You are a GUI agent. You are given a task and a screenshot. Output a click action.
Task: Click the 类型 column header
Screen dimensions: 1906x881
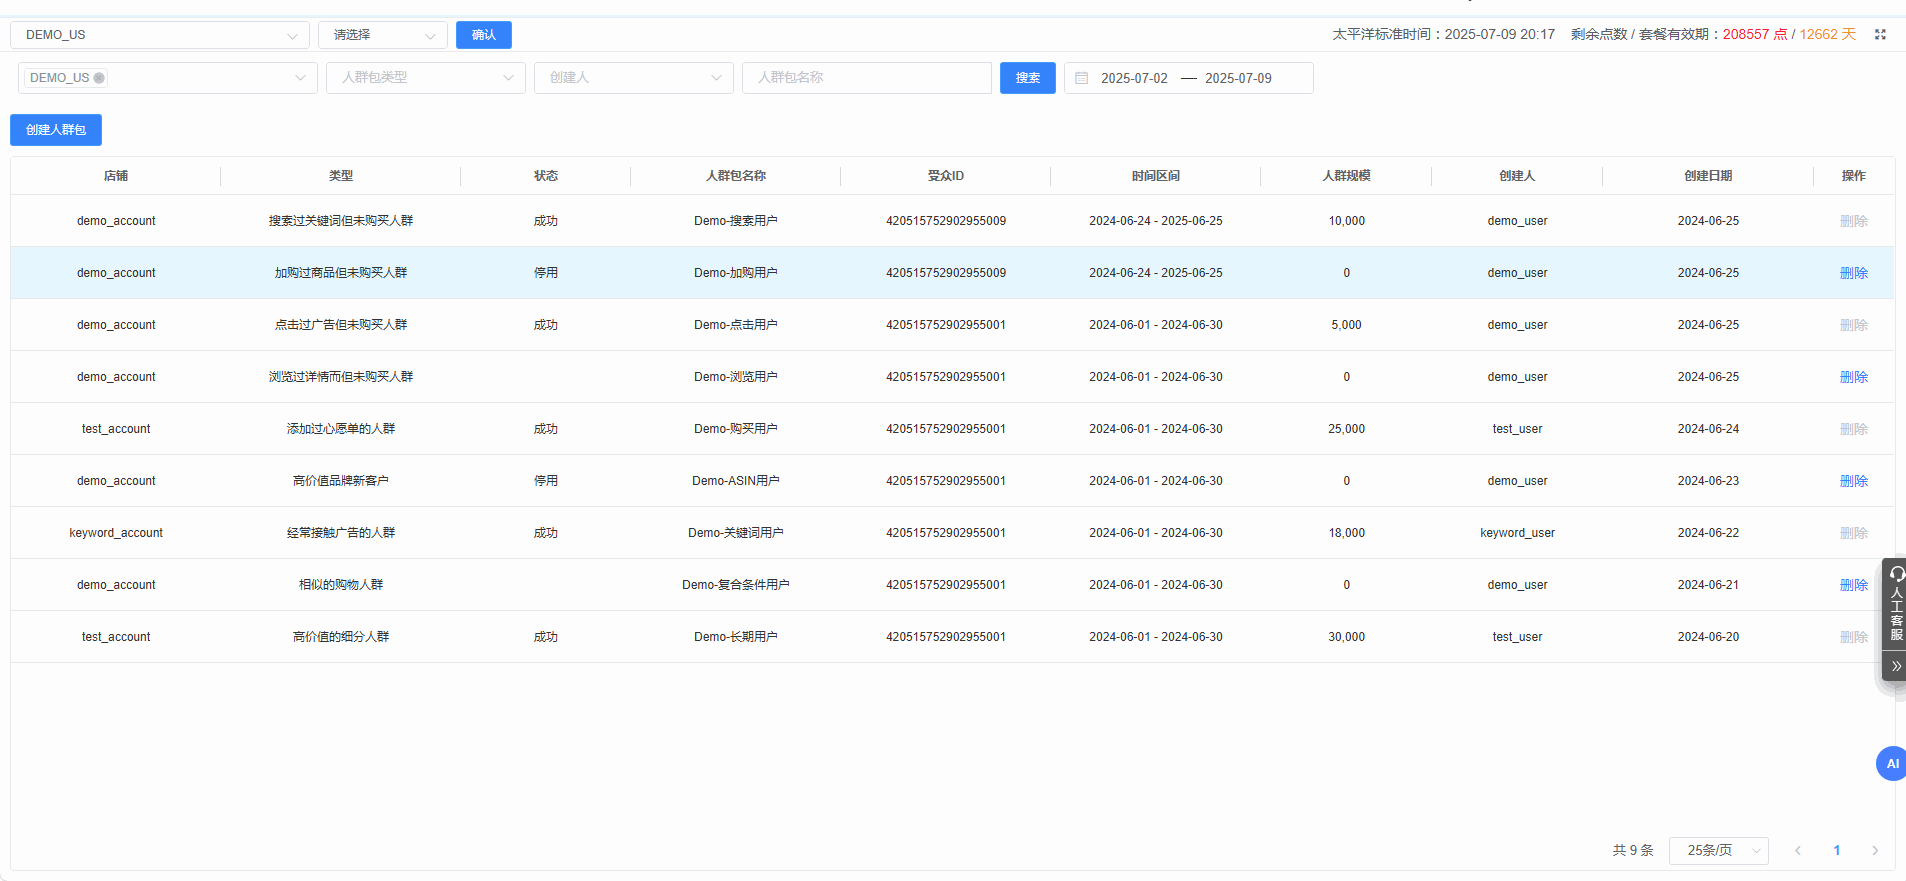tap(341, 176)
